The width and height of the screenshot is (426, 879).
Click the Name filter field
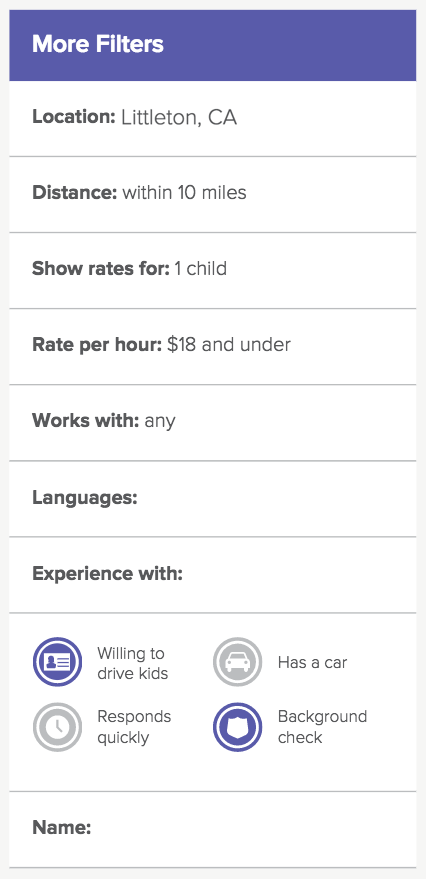coord(212,829)
